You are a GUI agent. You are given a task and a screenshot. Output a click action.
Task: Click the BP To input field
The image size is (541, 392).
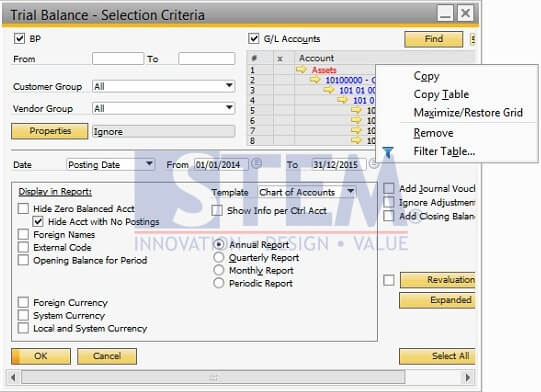pos(207,59)
